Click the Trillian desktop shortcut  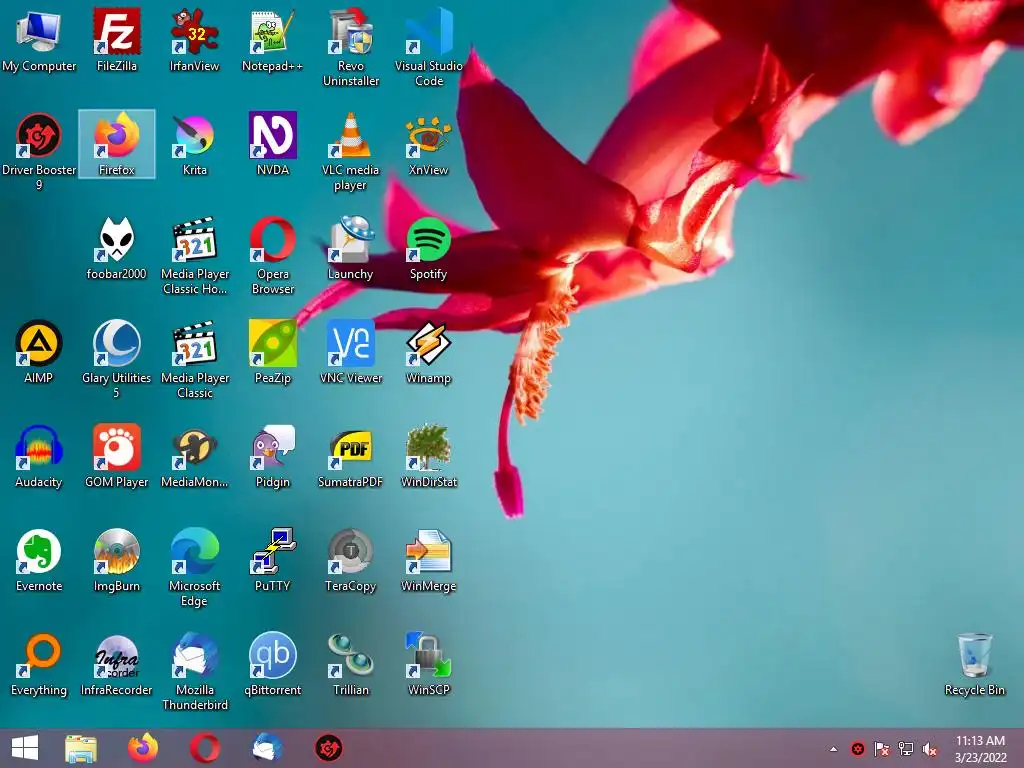click(351, 664)
